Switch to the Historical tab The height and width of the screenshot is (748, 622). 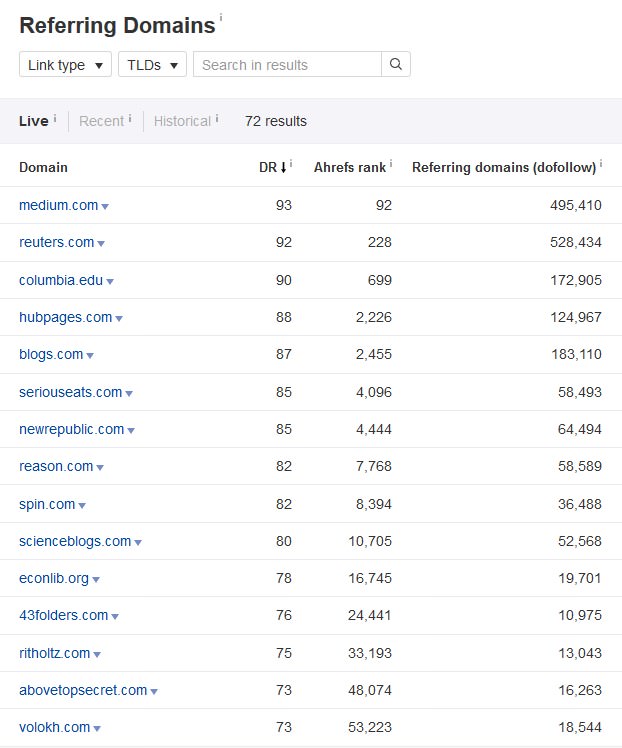[182, 121]
